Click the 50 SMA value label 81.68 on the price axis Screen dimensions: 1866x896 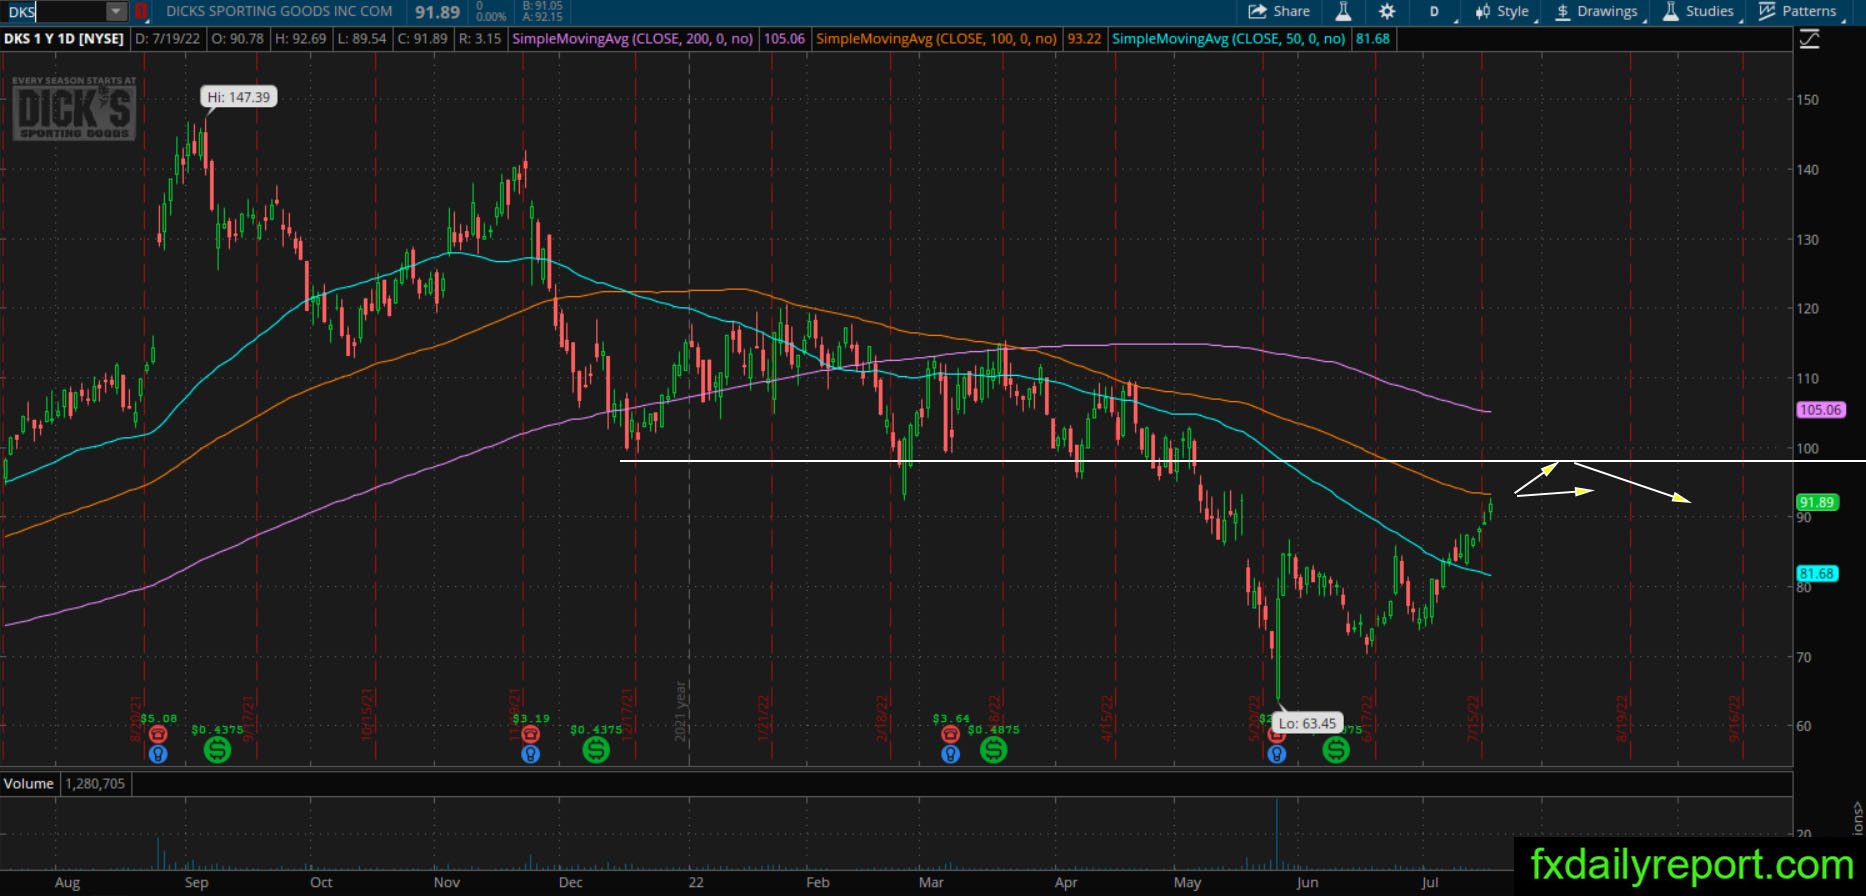tap(1817, 574)
